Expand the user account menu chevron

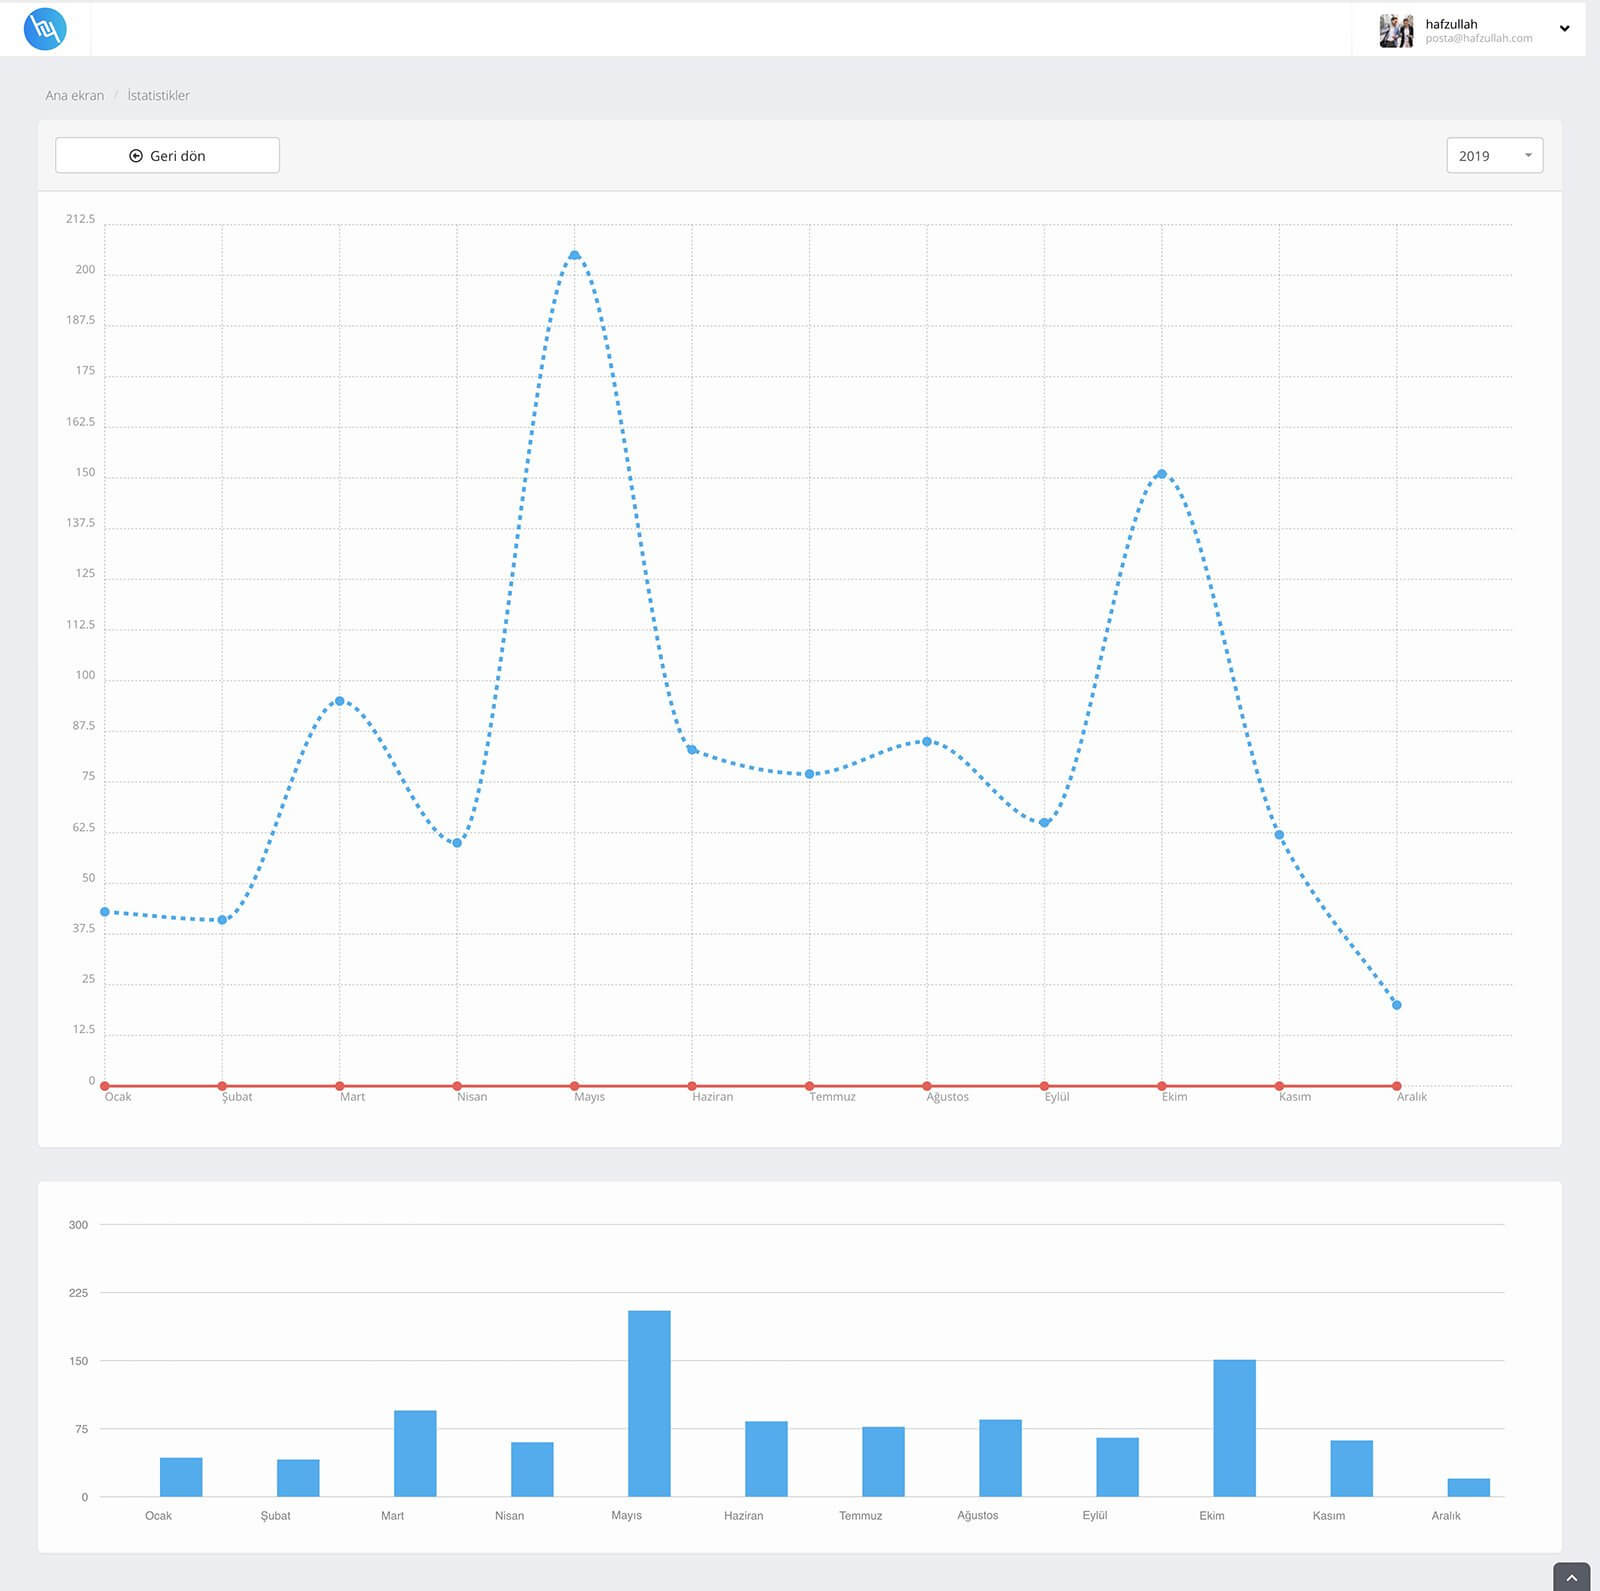tap(1564, 29)
